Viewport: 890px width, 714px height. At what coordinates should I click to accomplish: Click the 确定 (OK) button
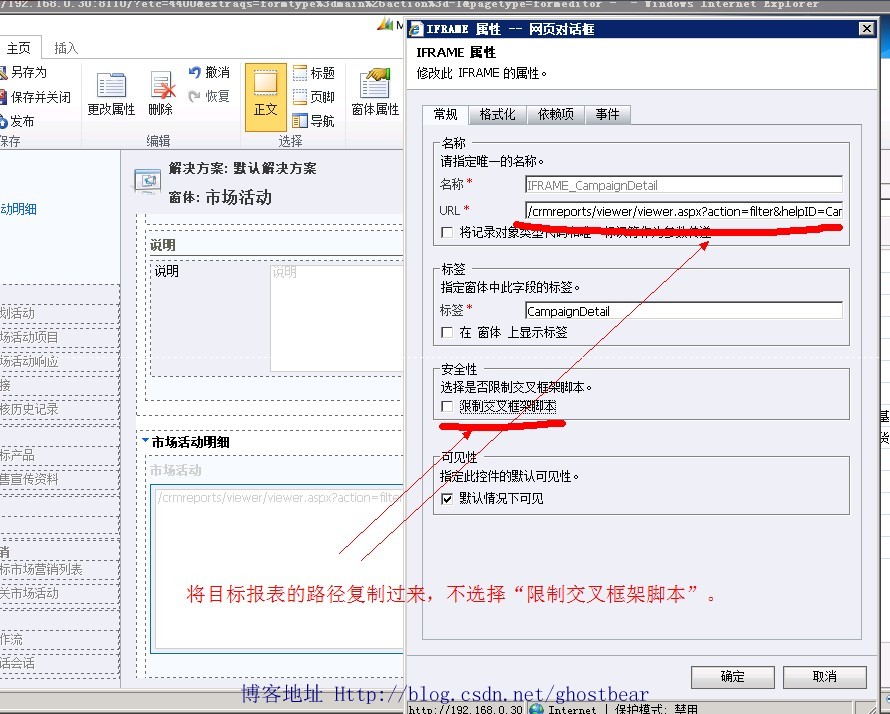pyautogui.click(x=732, y=677)
